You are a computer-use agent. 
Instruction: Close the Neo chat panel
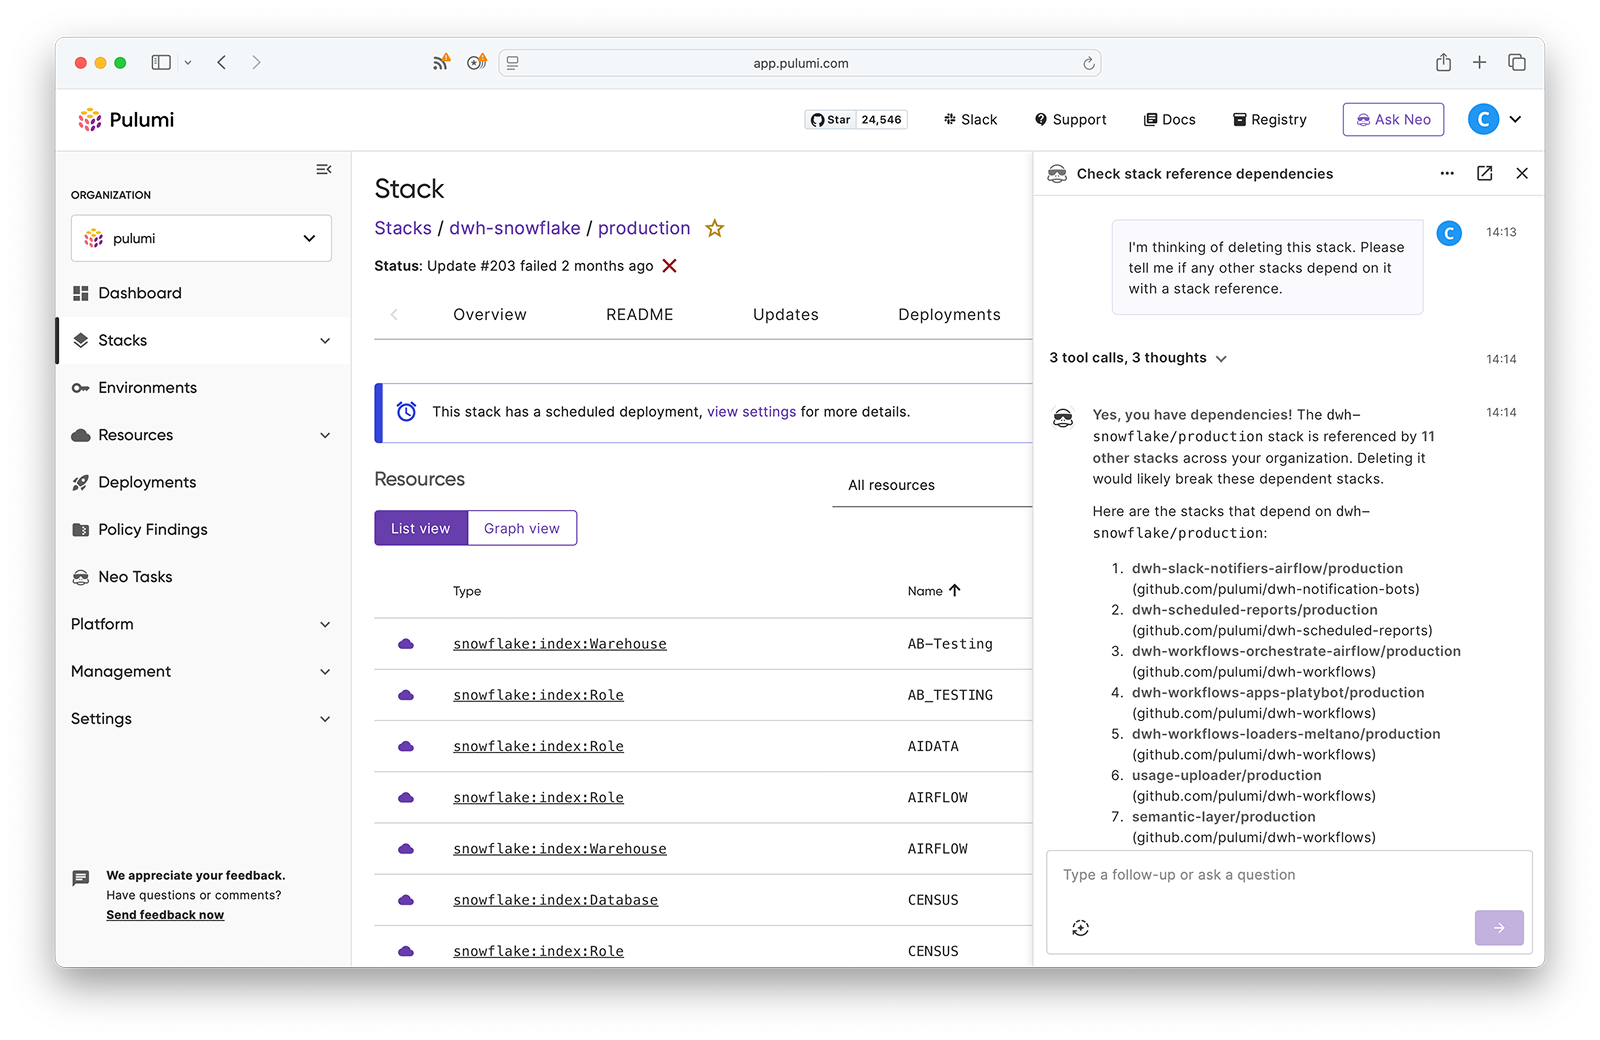1521,174
